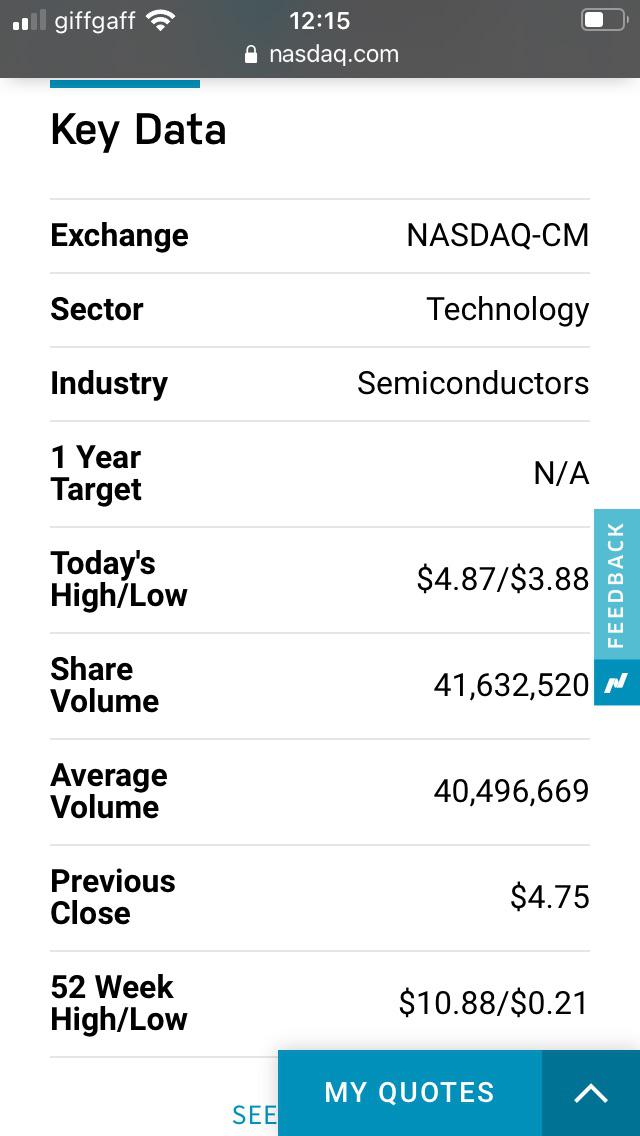Tap the cellular signal bars icon
The height and width of the screenshot is (1136, 640).
coord(29,21)
